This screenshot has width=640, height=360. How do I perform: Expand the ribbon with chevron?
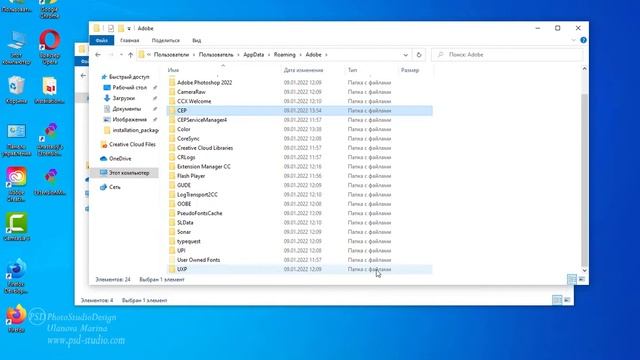[x=573, y=40]
